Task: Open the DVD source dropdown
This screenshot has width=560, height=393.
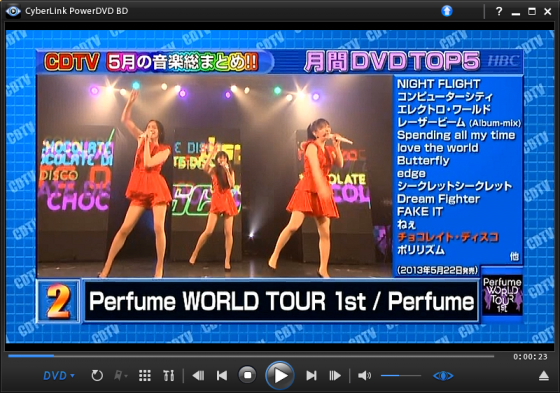Action: click(59, 376)
